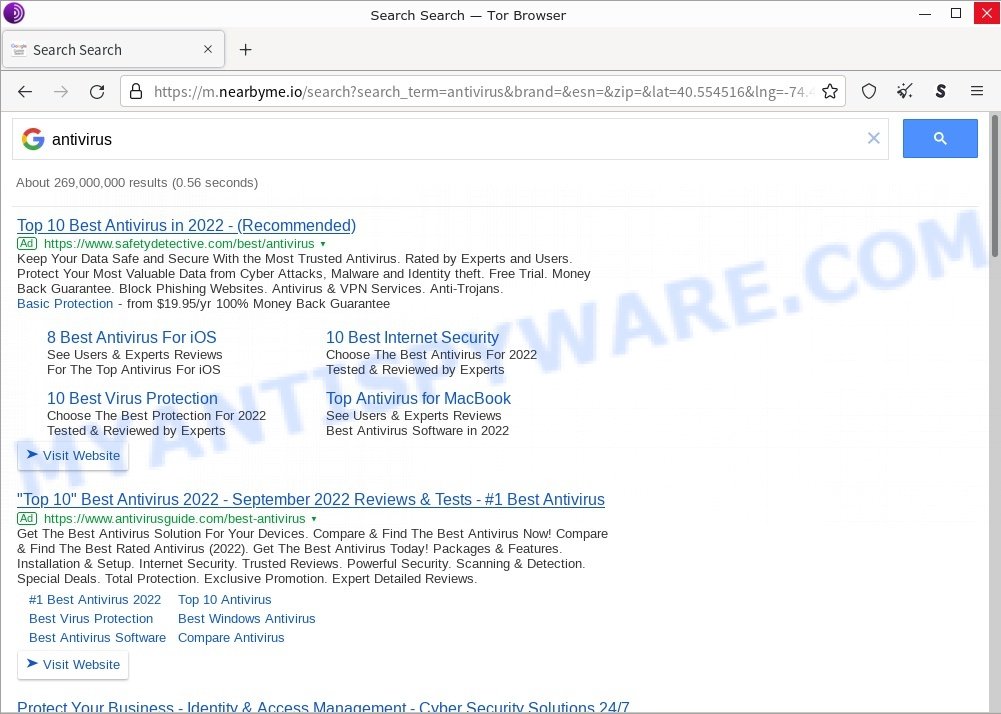
Task: Click the New Identity broom icon
Action: [905, 91]
